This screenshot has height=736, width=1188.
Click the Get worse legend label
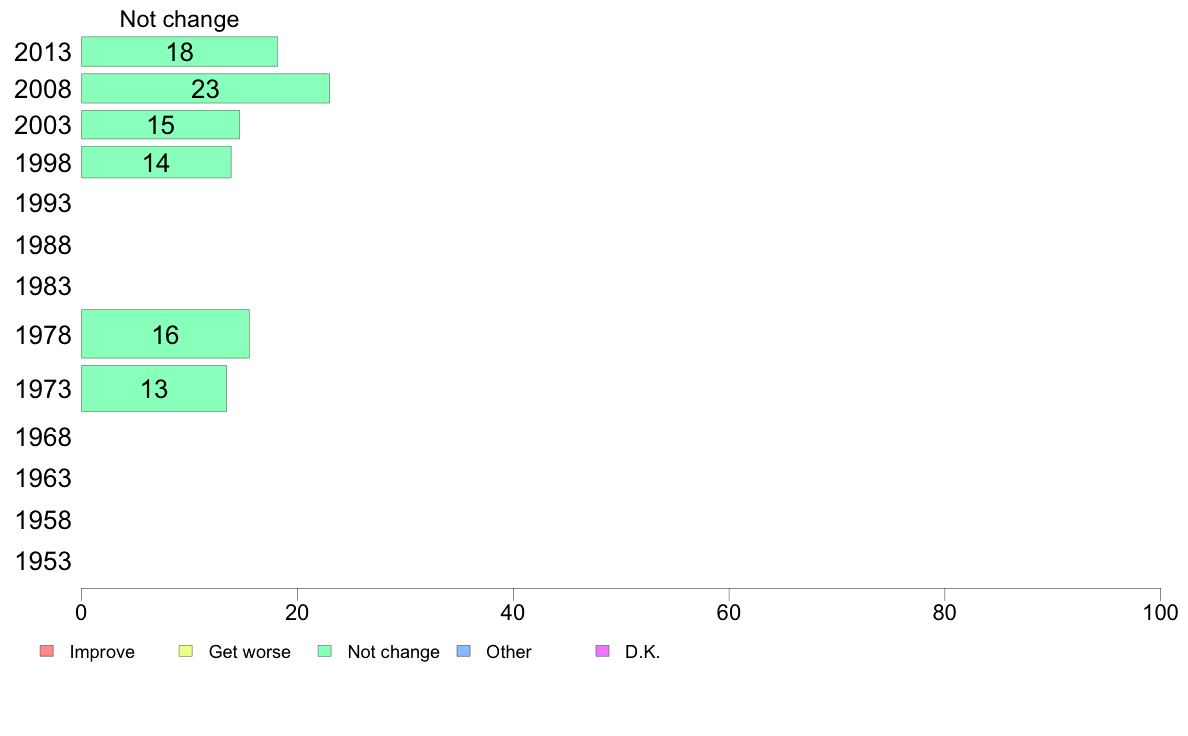tap(249, 652)
